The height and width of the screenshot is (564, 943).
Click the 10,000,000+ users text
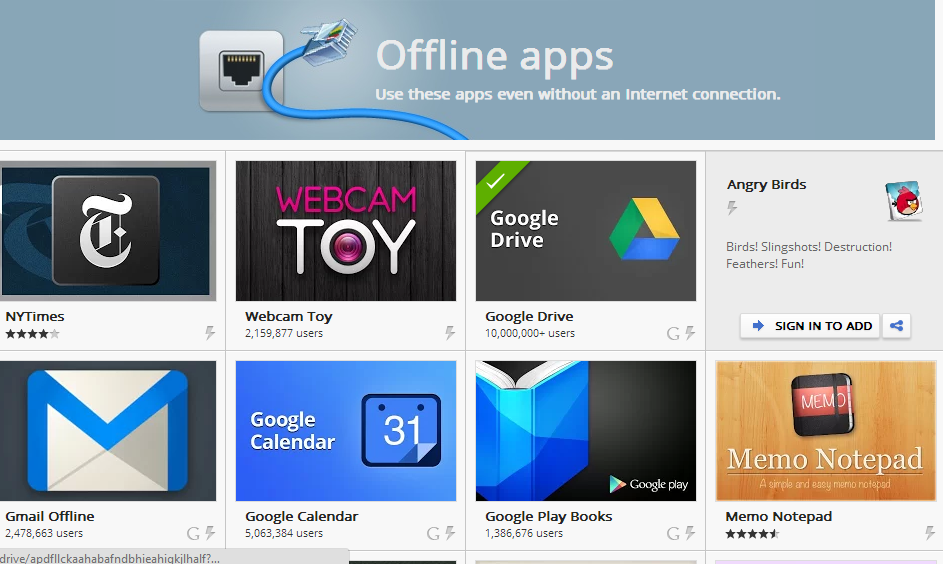tap(530, 333)
